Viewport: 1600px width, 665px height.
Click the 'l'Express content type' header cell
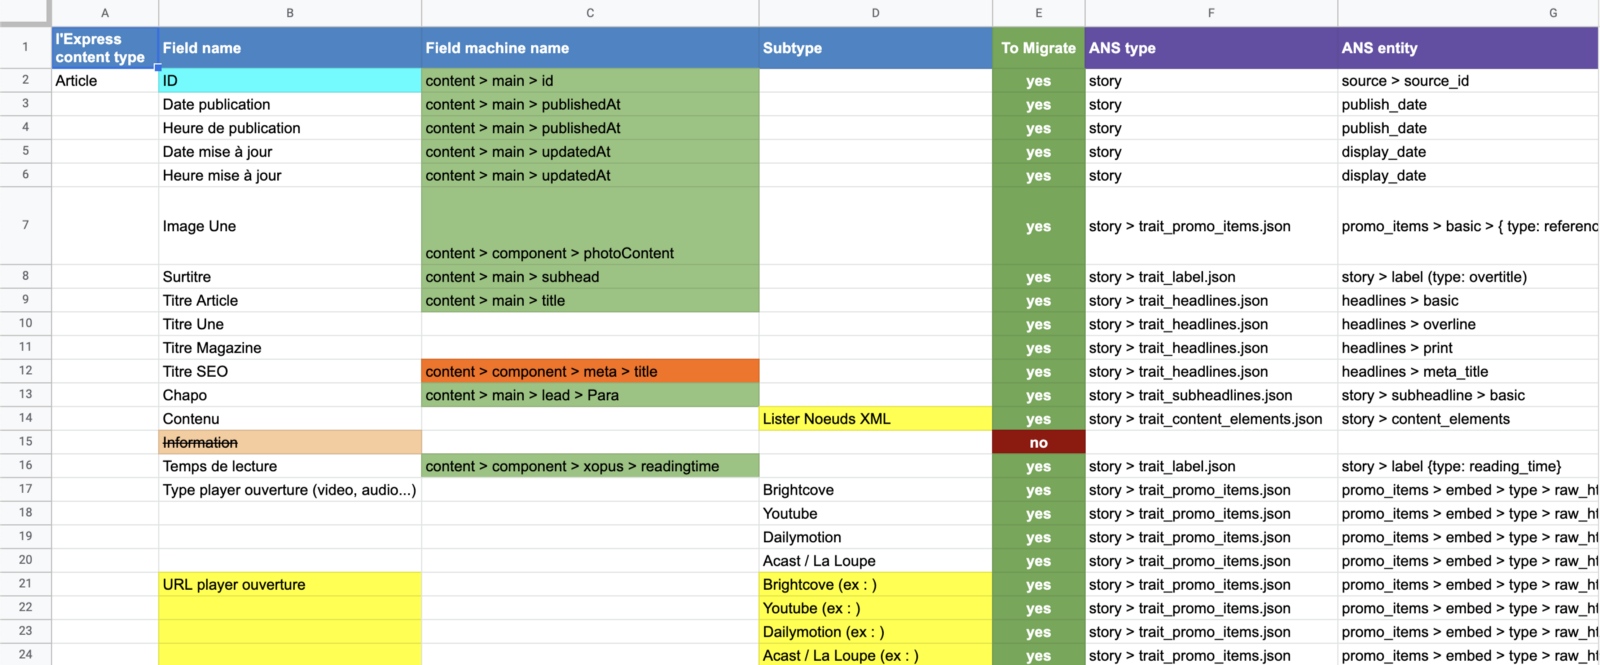[105, 48]
